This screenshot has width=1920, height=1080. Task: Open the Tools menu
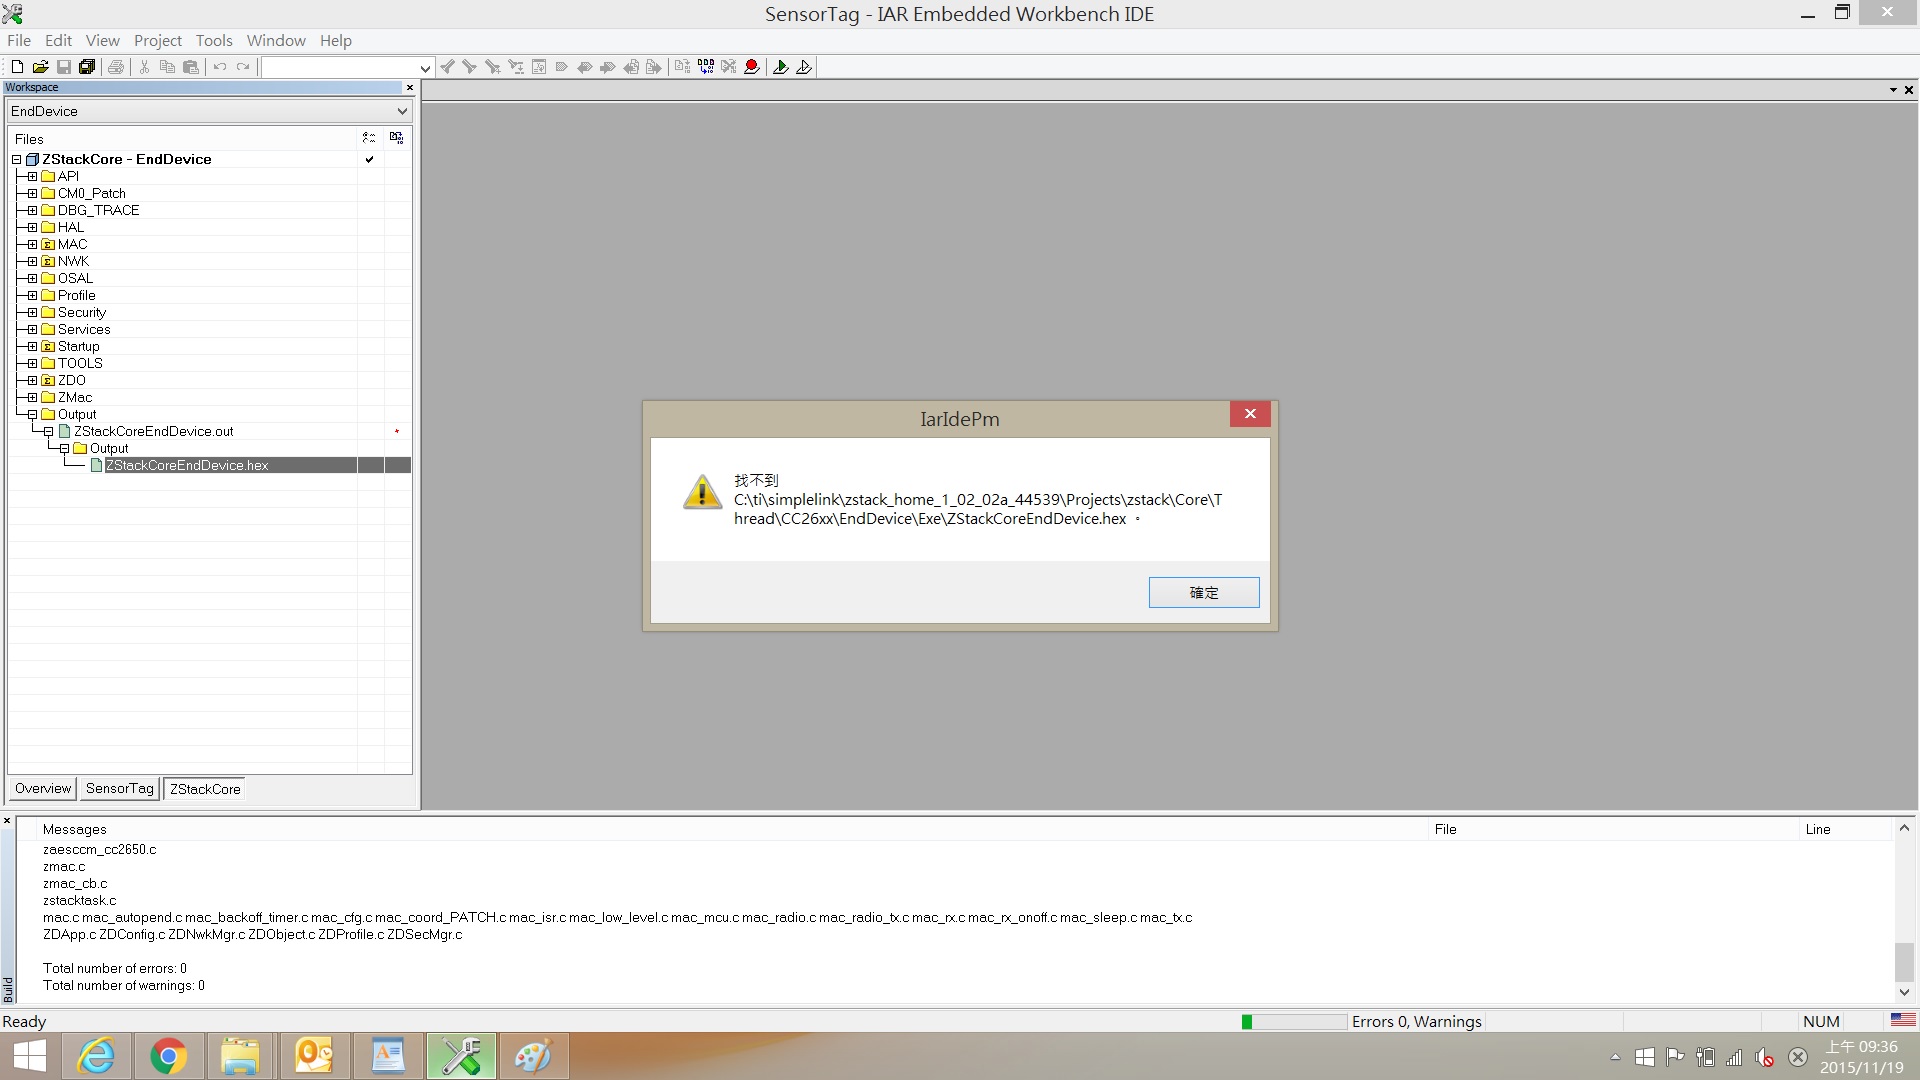coord(214,40)
